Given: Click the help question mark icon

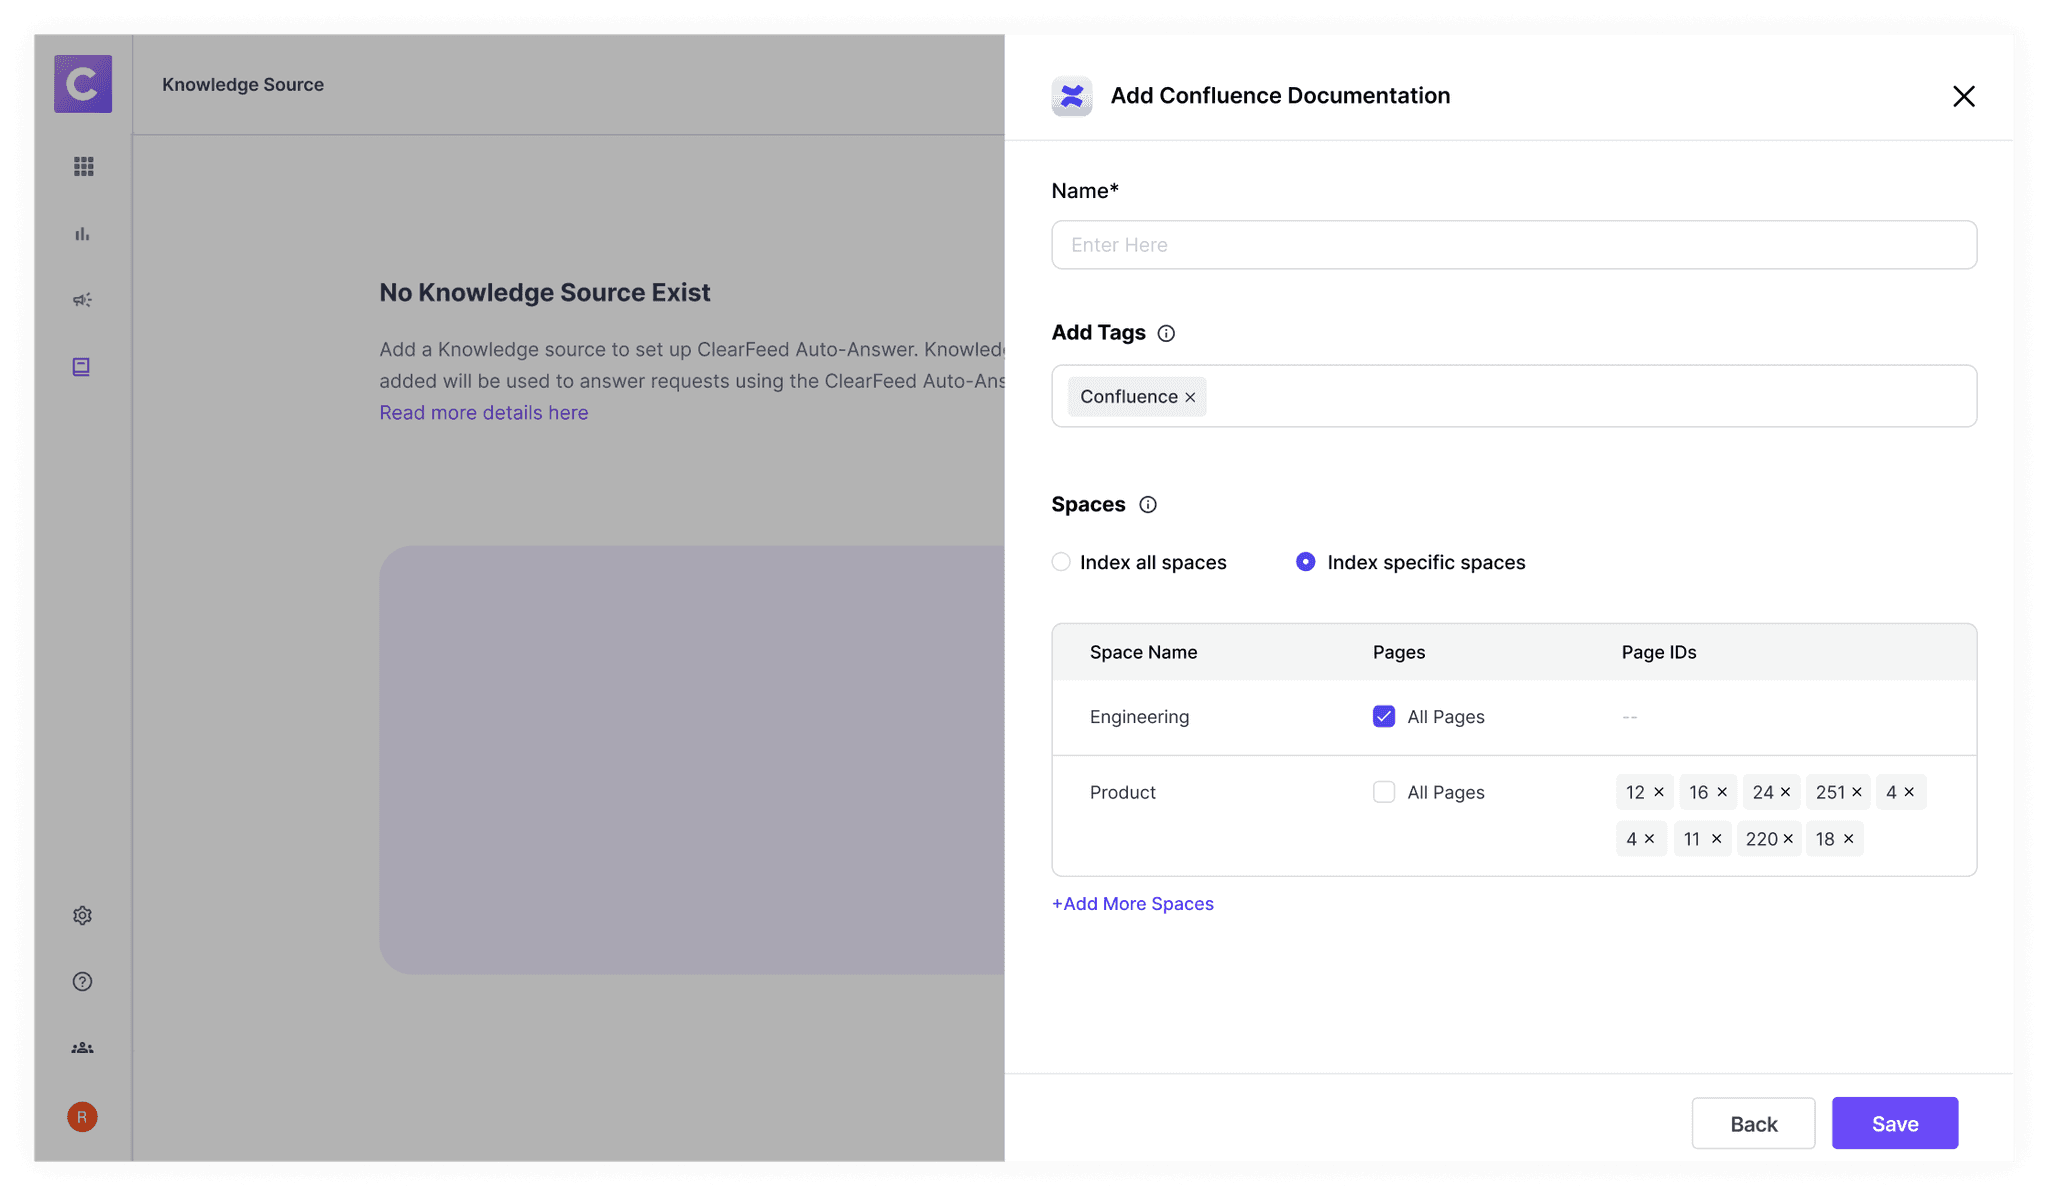Looking at the screenshot, I should click(x=82, y=982).
